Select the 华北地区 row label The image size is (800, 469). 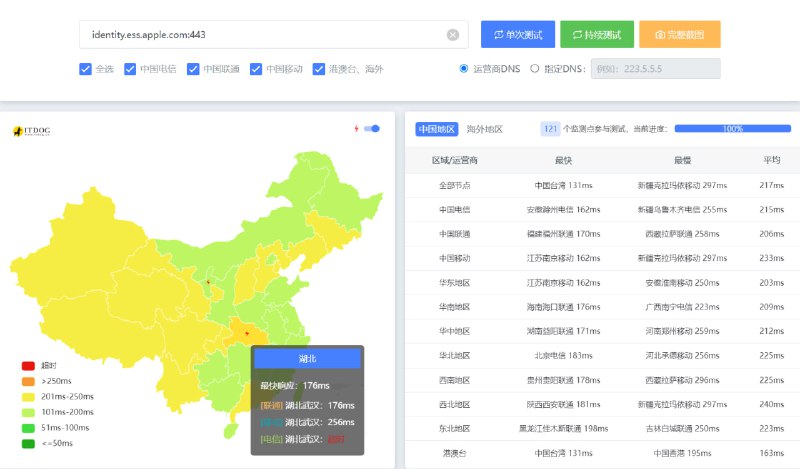[x=455, y=356]
